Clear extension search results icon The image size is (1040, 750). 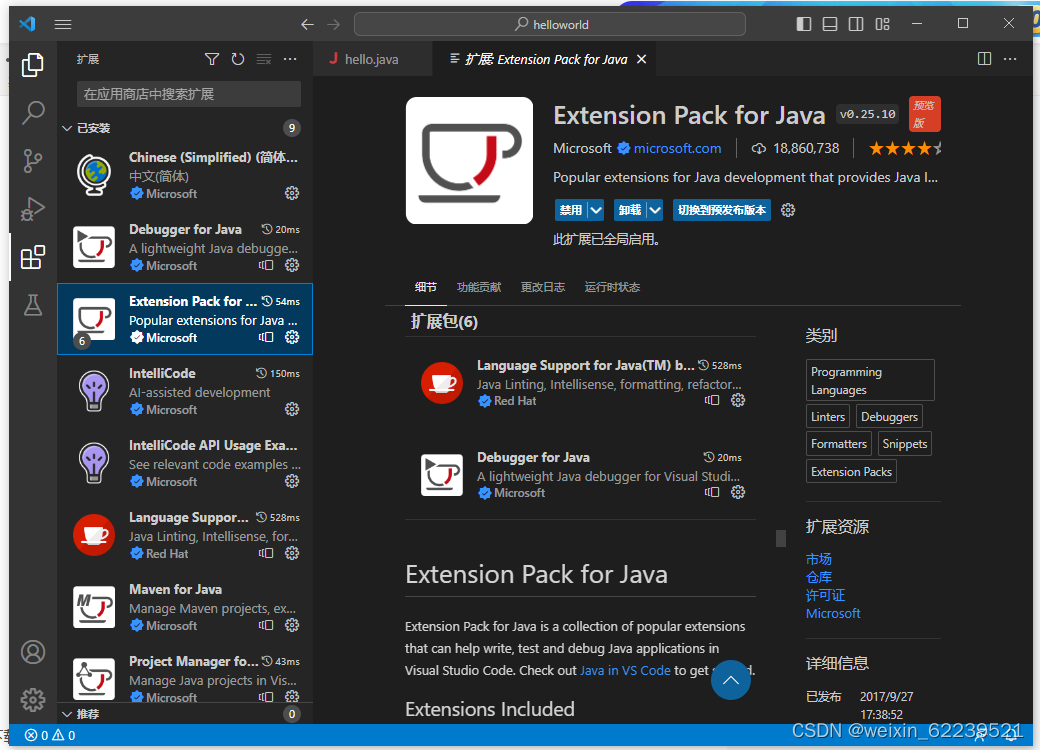264,59
